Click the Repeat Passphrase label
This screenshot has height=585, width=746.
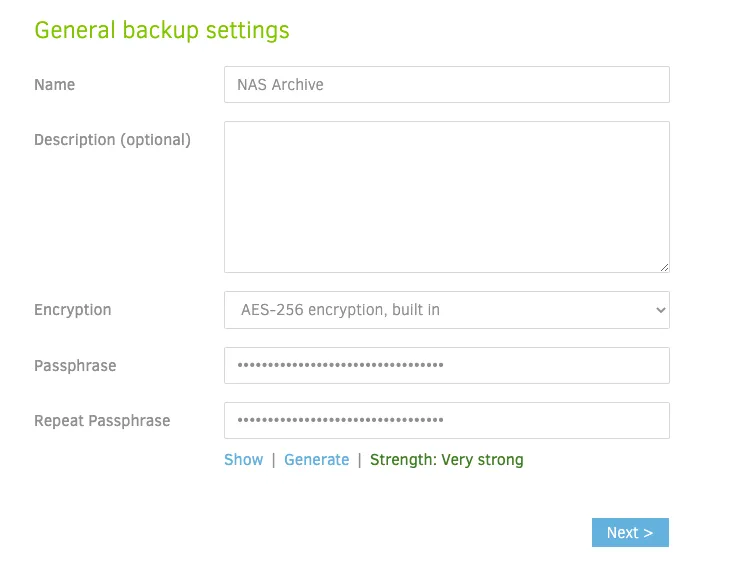pos(102,421)
